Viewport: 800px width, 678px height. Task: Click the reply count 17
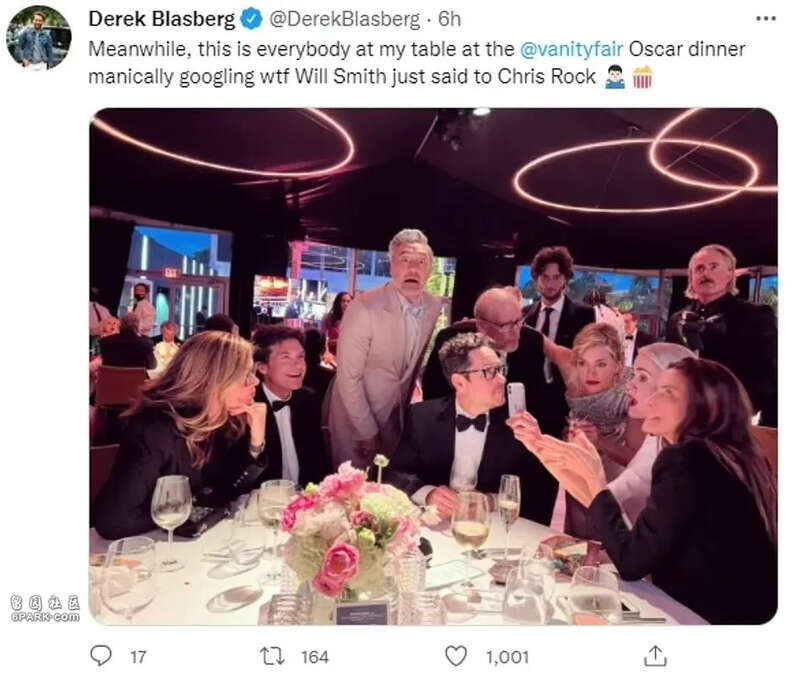[x=138, y=657]
